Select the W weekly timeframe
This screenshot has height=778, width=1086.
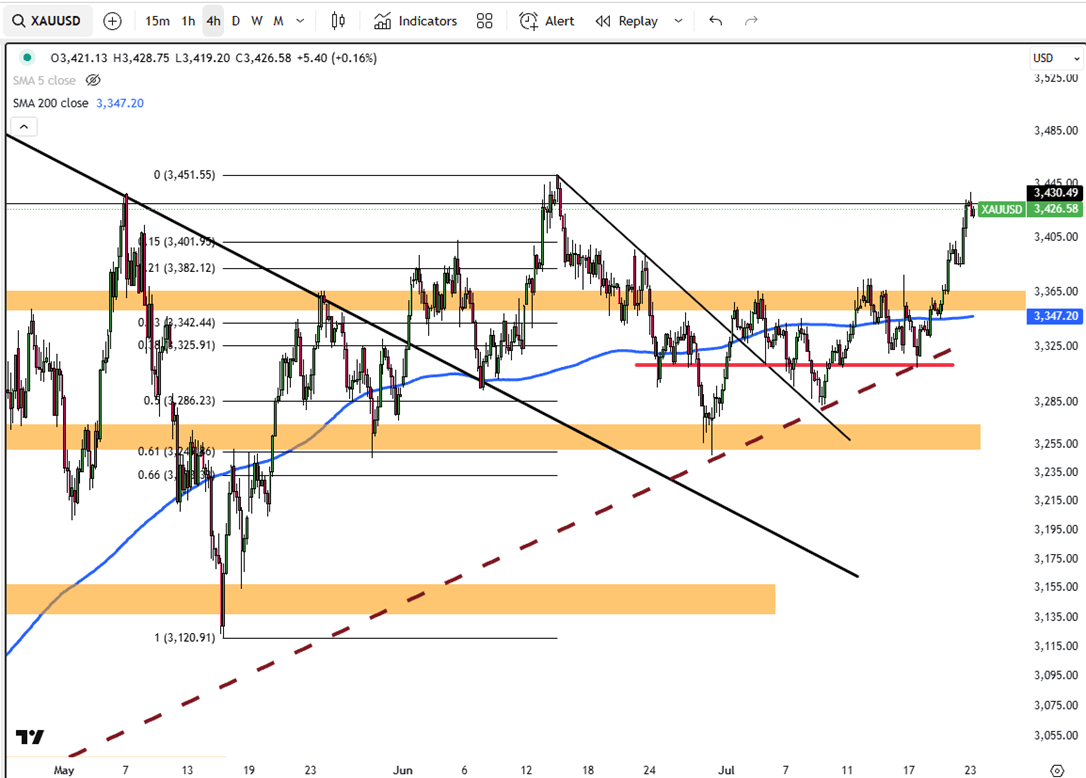pyautogui.click(x=256, y=21)
